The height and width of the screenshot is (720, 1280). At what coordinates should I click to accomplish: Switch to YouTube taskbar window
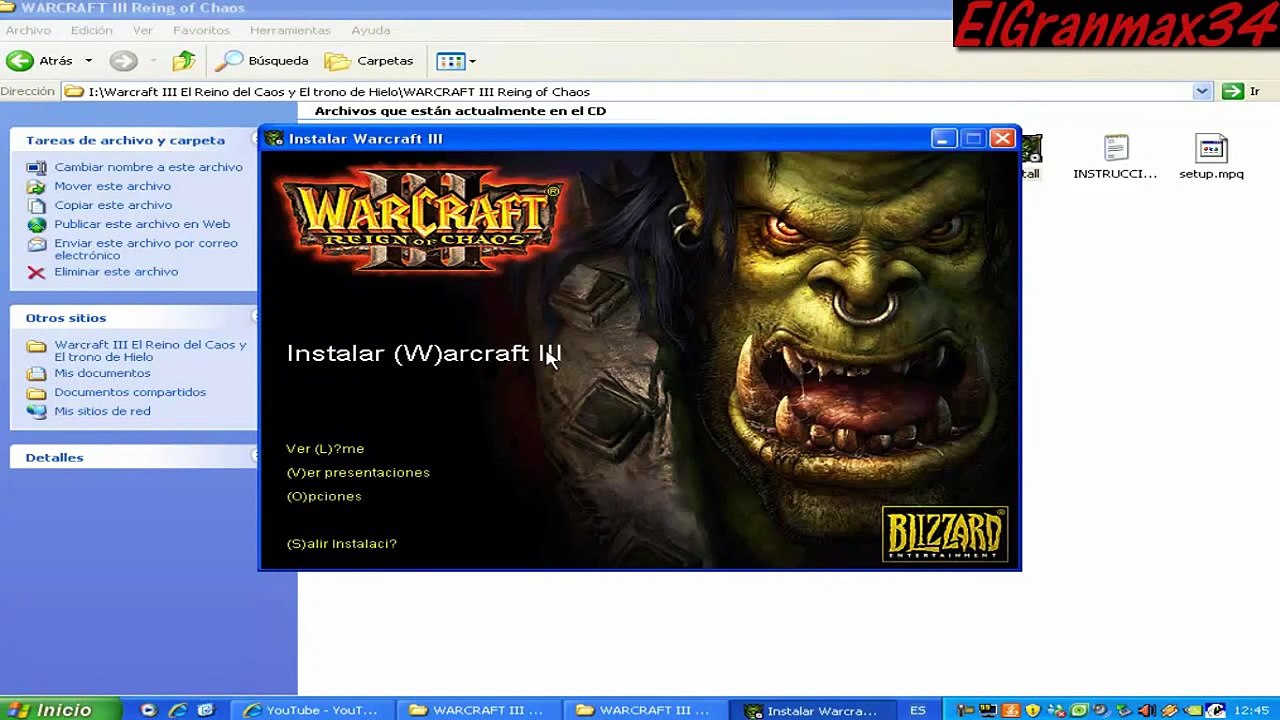[x=312, y=710]
